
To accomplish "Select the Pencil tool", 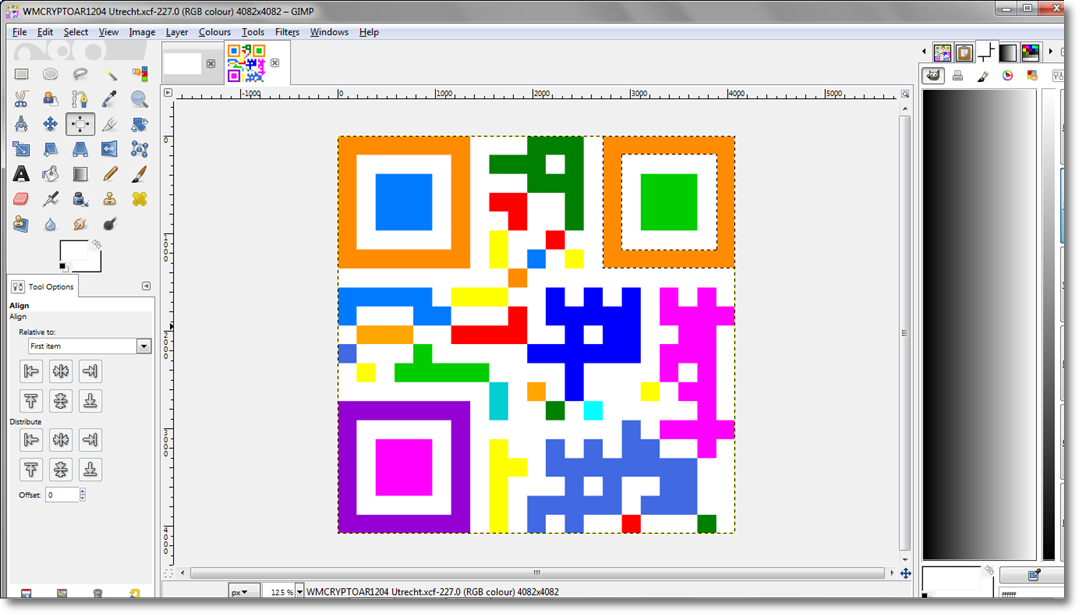I will point(110,174).
